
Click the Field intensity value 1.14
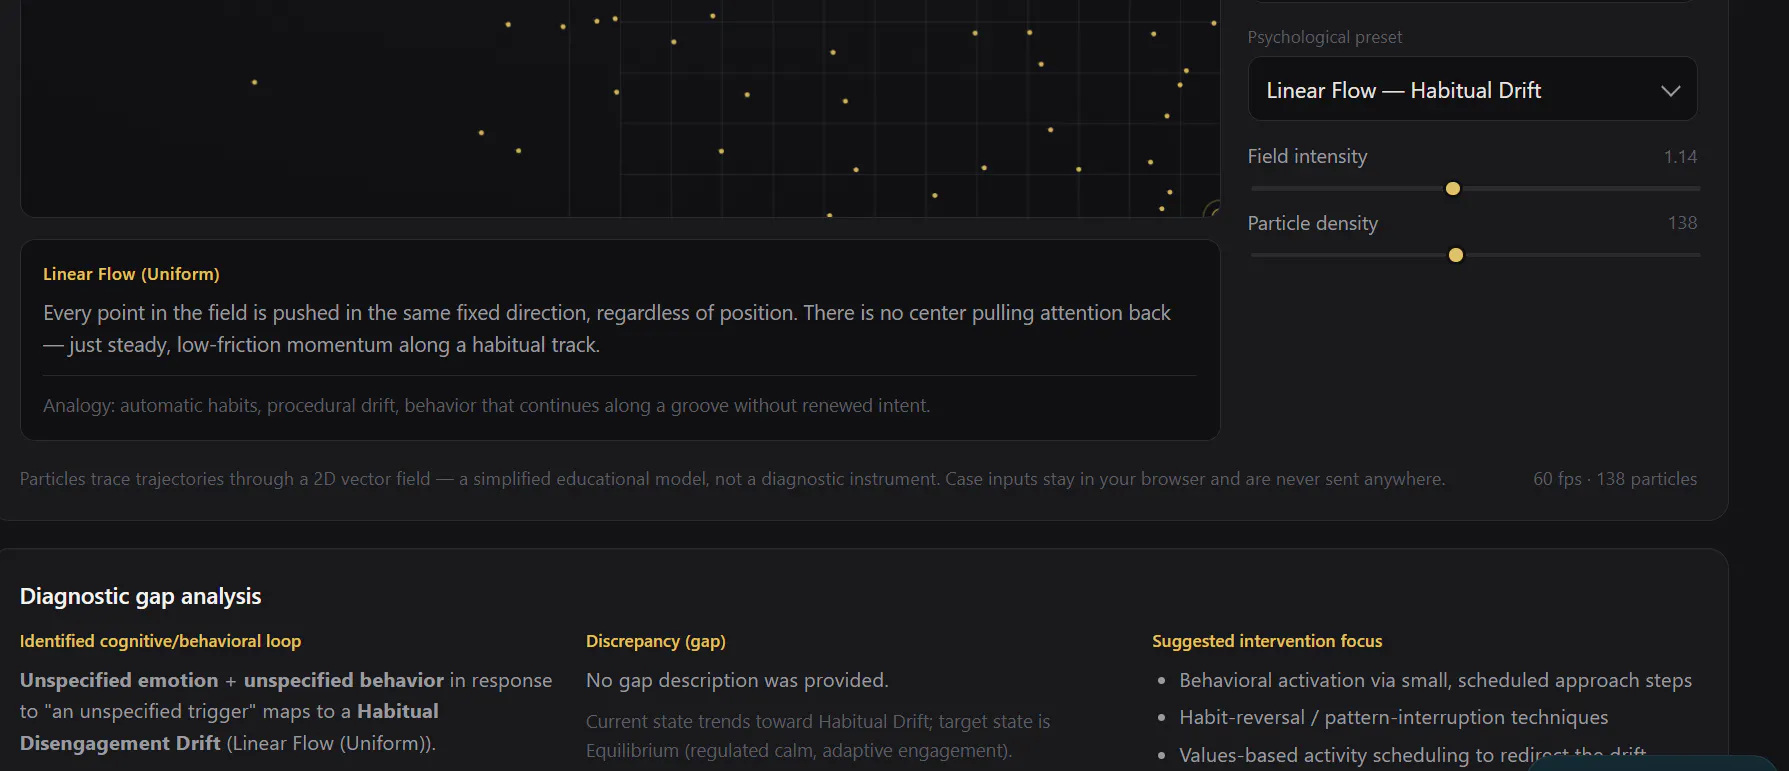pos(1680,157)
